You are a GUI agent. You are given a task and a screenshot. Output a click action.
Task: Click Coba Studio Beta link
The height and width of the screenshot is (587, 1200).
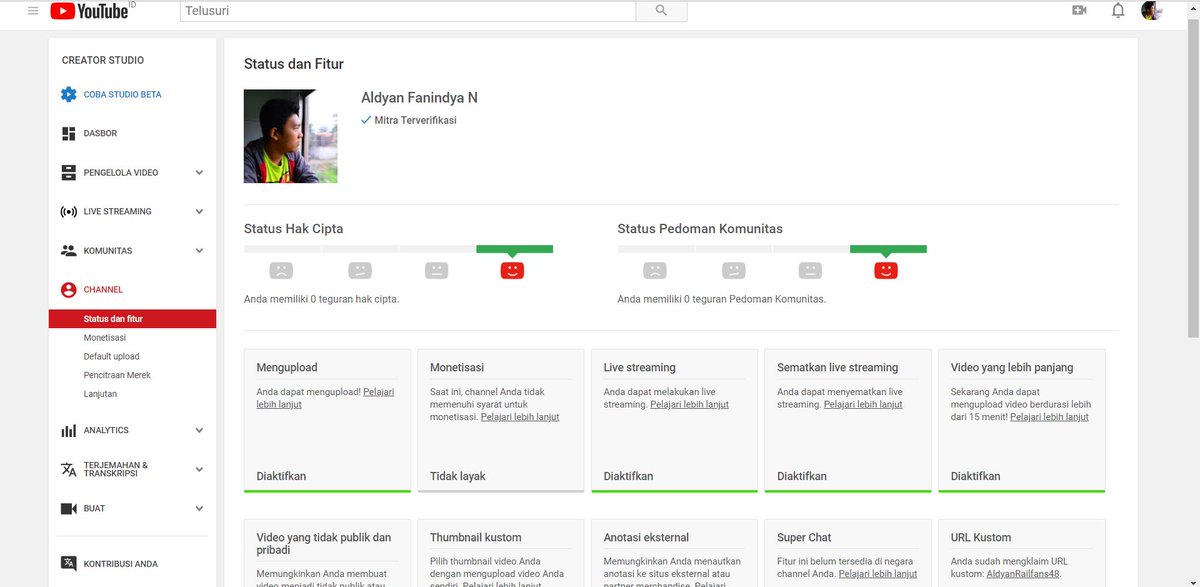(122, 94)
